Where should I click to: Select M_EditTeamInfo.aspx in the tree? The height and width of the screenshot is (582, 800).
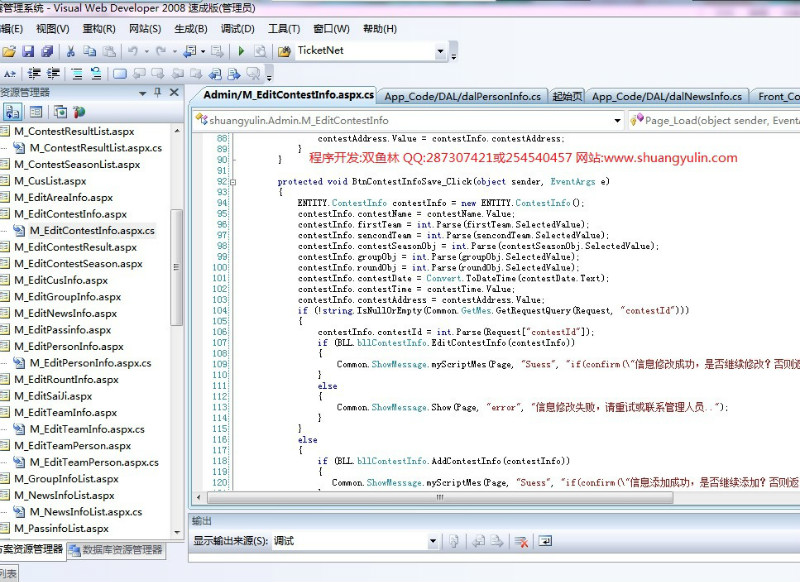click(65, 413)
